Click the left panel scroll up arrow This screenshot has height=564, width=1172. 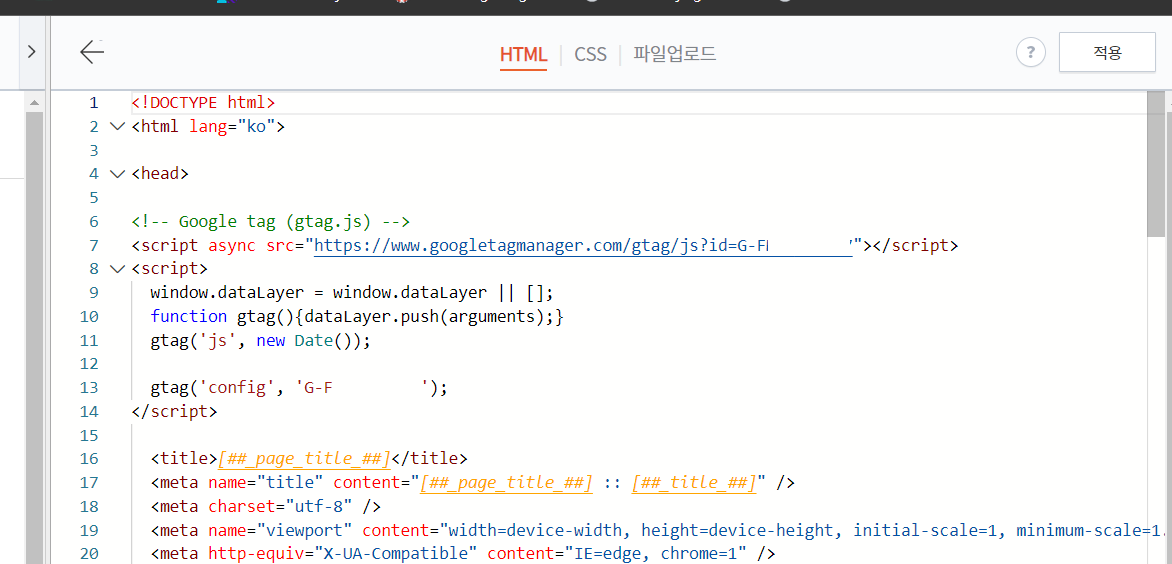[x=34, y=101]
